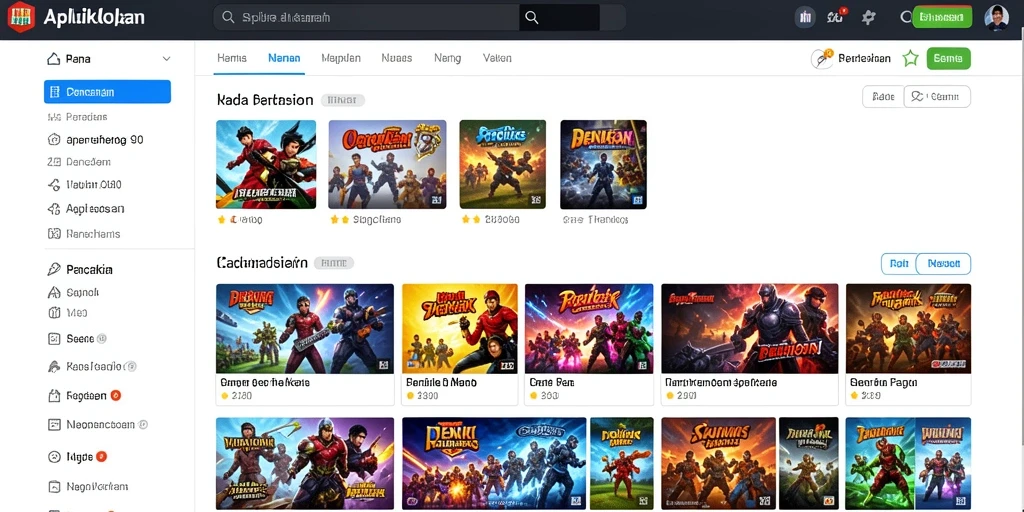This screenshot has height=512, width=1024.
Task: Open the 'Geortin Pagm' game card
Action: tap(908, 345)
